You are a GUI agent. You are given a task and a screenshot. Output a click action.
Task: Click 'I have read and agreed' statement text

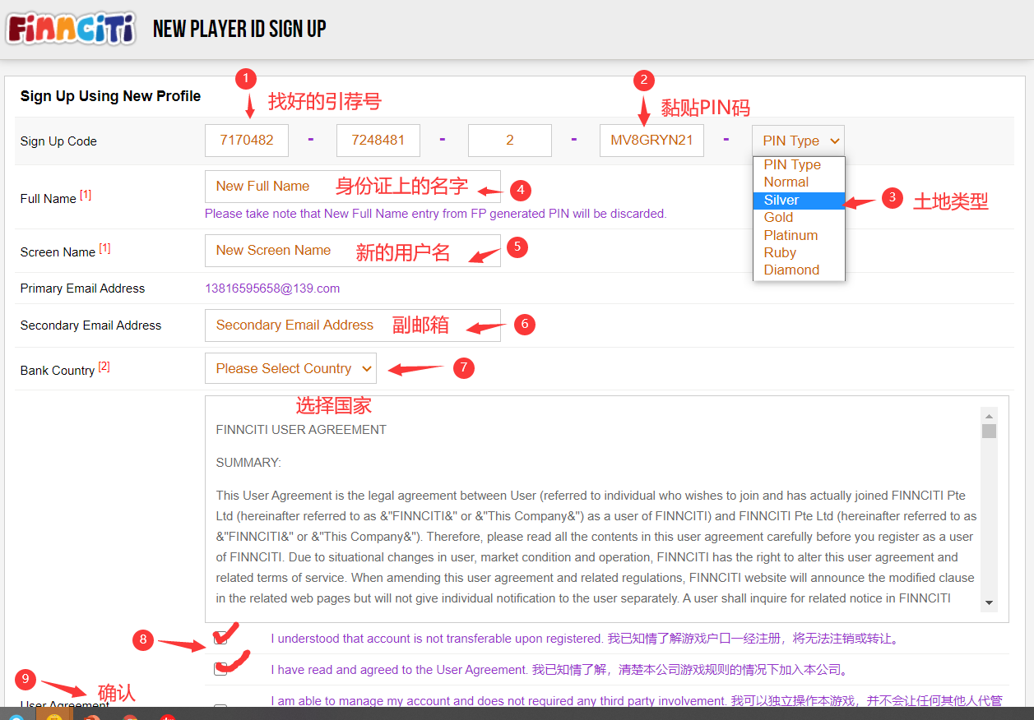coord(559,670)
